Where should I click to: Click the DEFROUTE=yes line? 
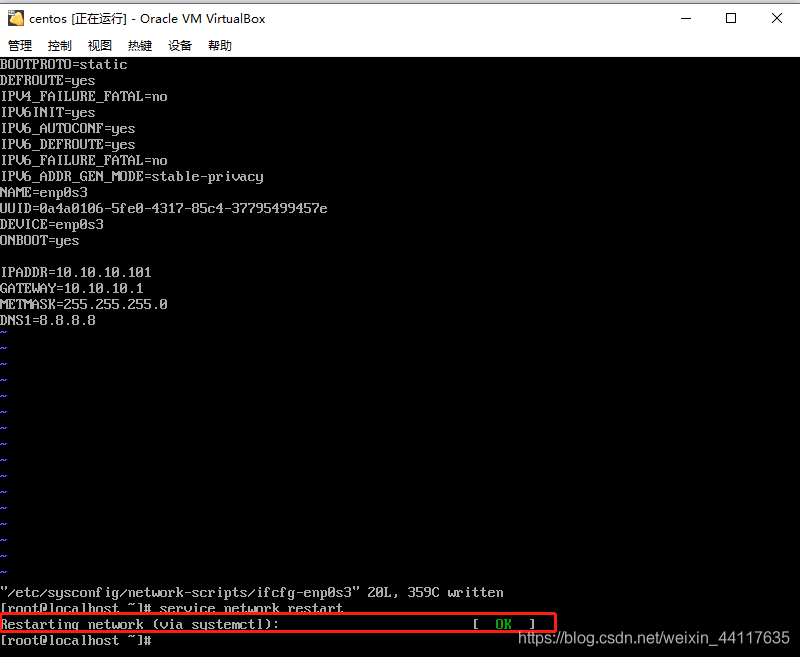pyautogui.click(x=47, y=81)
